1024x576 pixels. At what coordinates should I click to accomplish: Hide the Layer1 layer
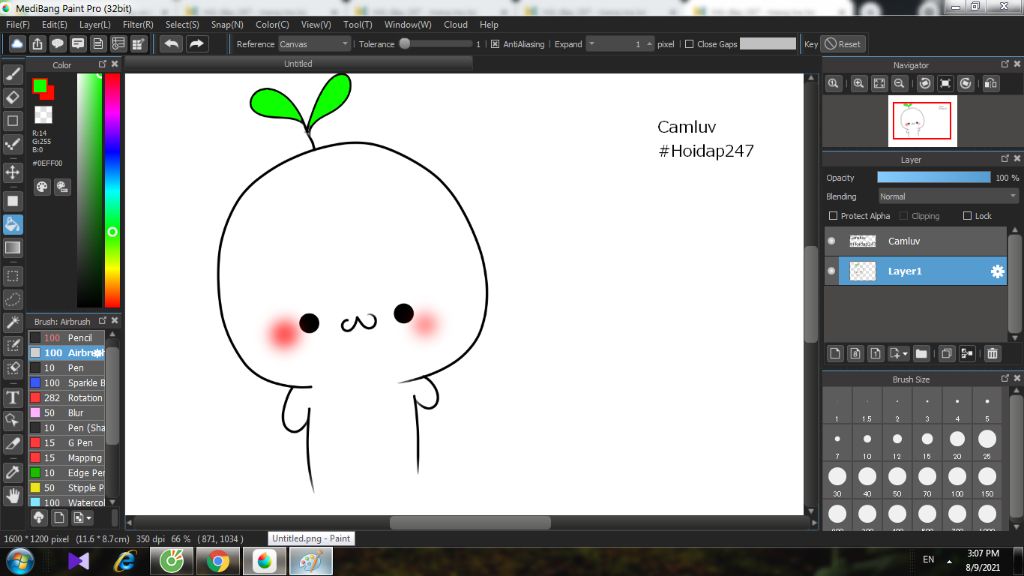(x=831, y=271)
